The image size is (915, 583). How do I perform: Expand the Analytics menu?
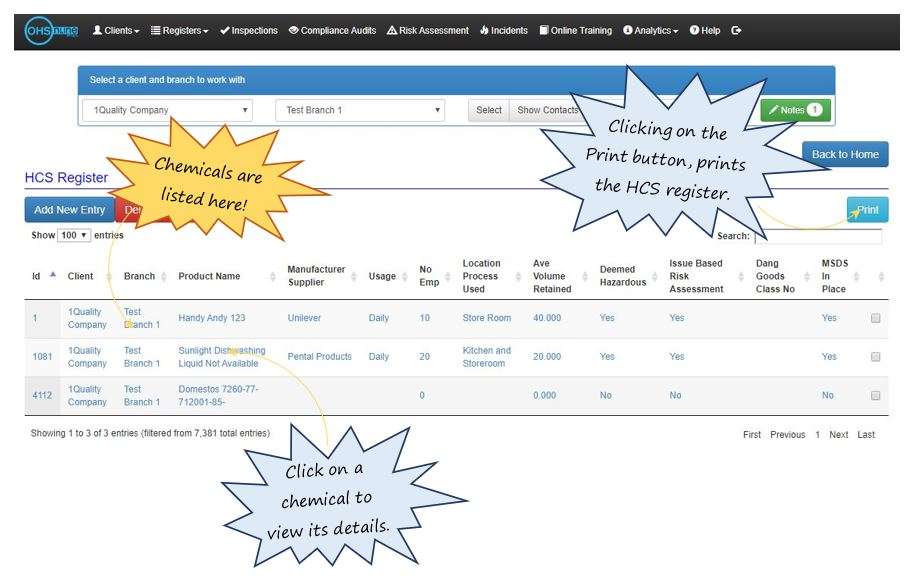[650, 30]
